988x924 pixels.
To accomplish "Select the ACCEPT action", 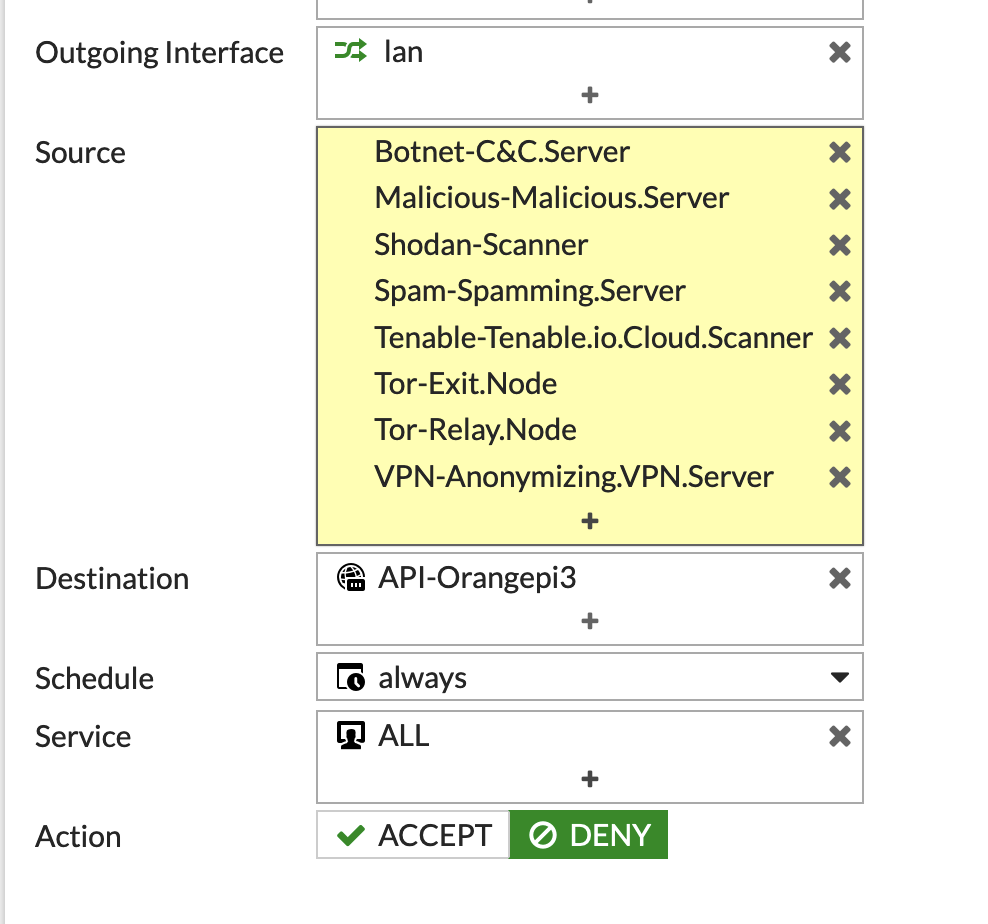I will pos(413,835).
